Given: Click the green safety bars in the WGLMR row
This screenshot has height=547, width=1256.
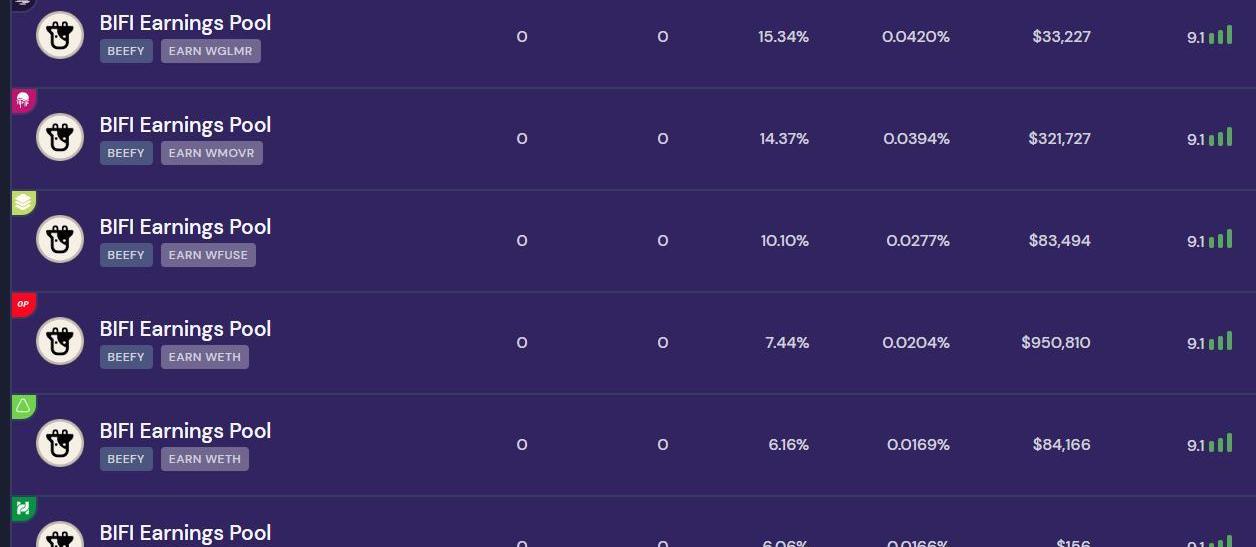Looking at the screenshot, I should [x=1220, y=36].
